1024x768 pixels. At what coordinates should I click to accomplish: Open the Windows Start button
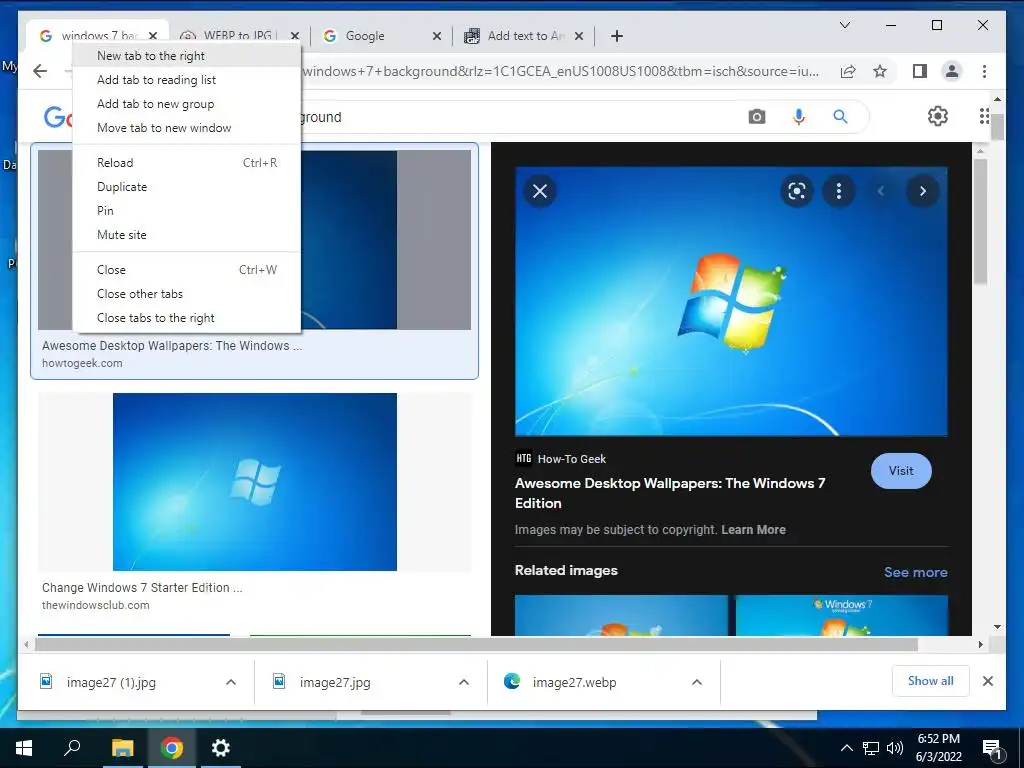click(x=24, y=748)
